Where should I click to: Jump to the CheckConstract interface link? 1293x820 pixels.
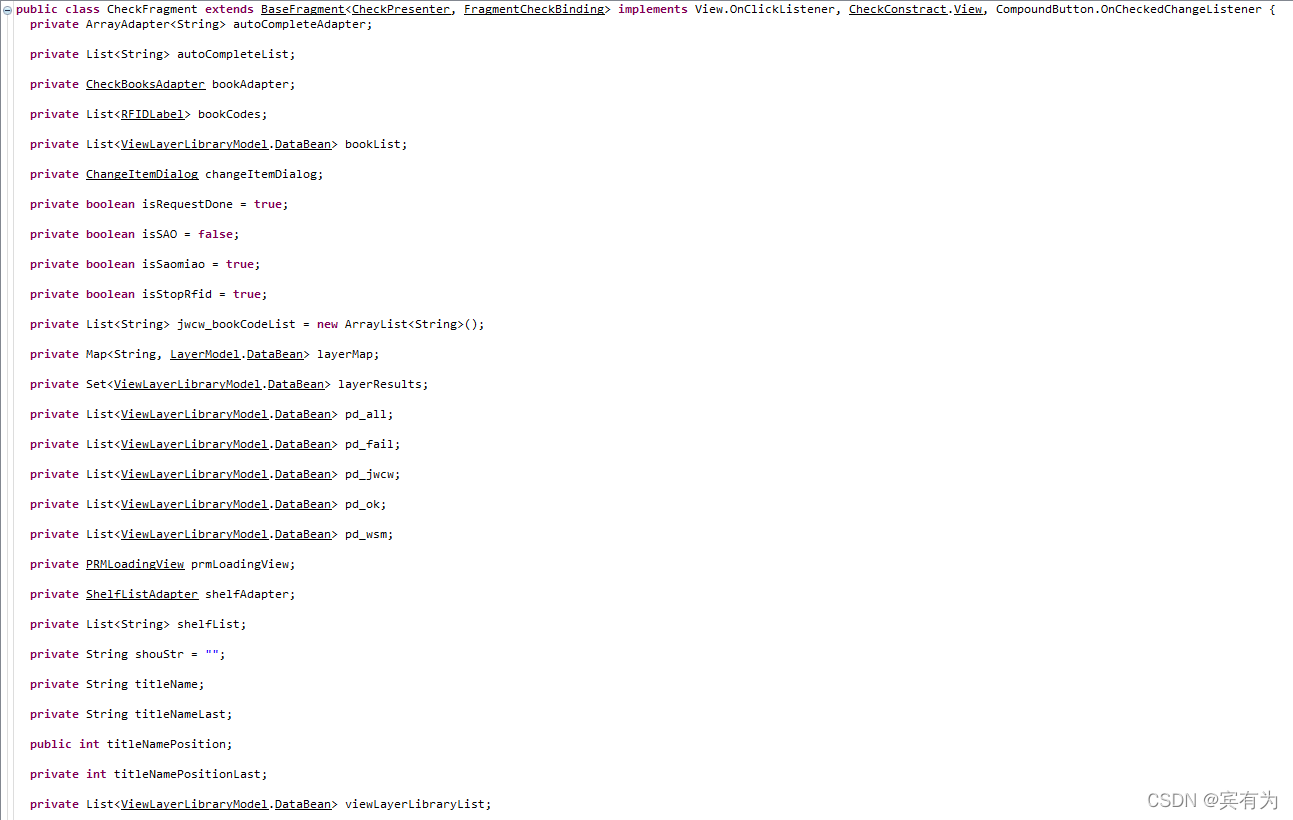click(x=898, y=9)
